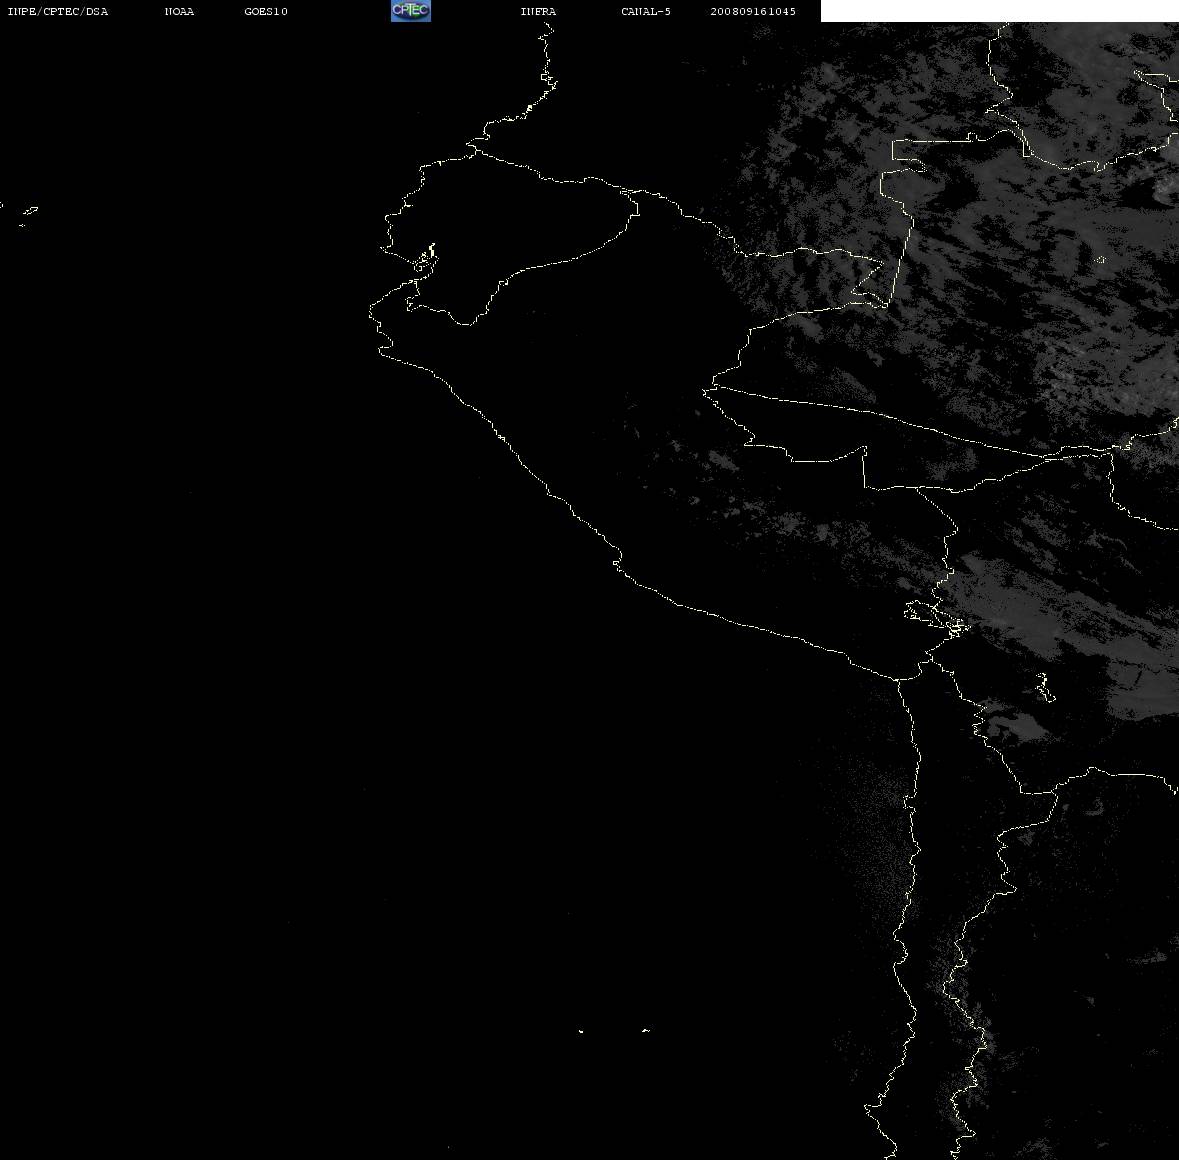Select the small circular lake outline in Brazil

[x=1101, y=259]
